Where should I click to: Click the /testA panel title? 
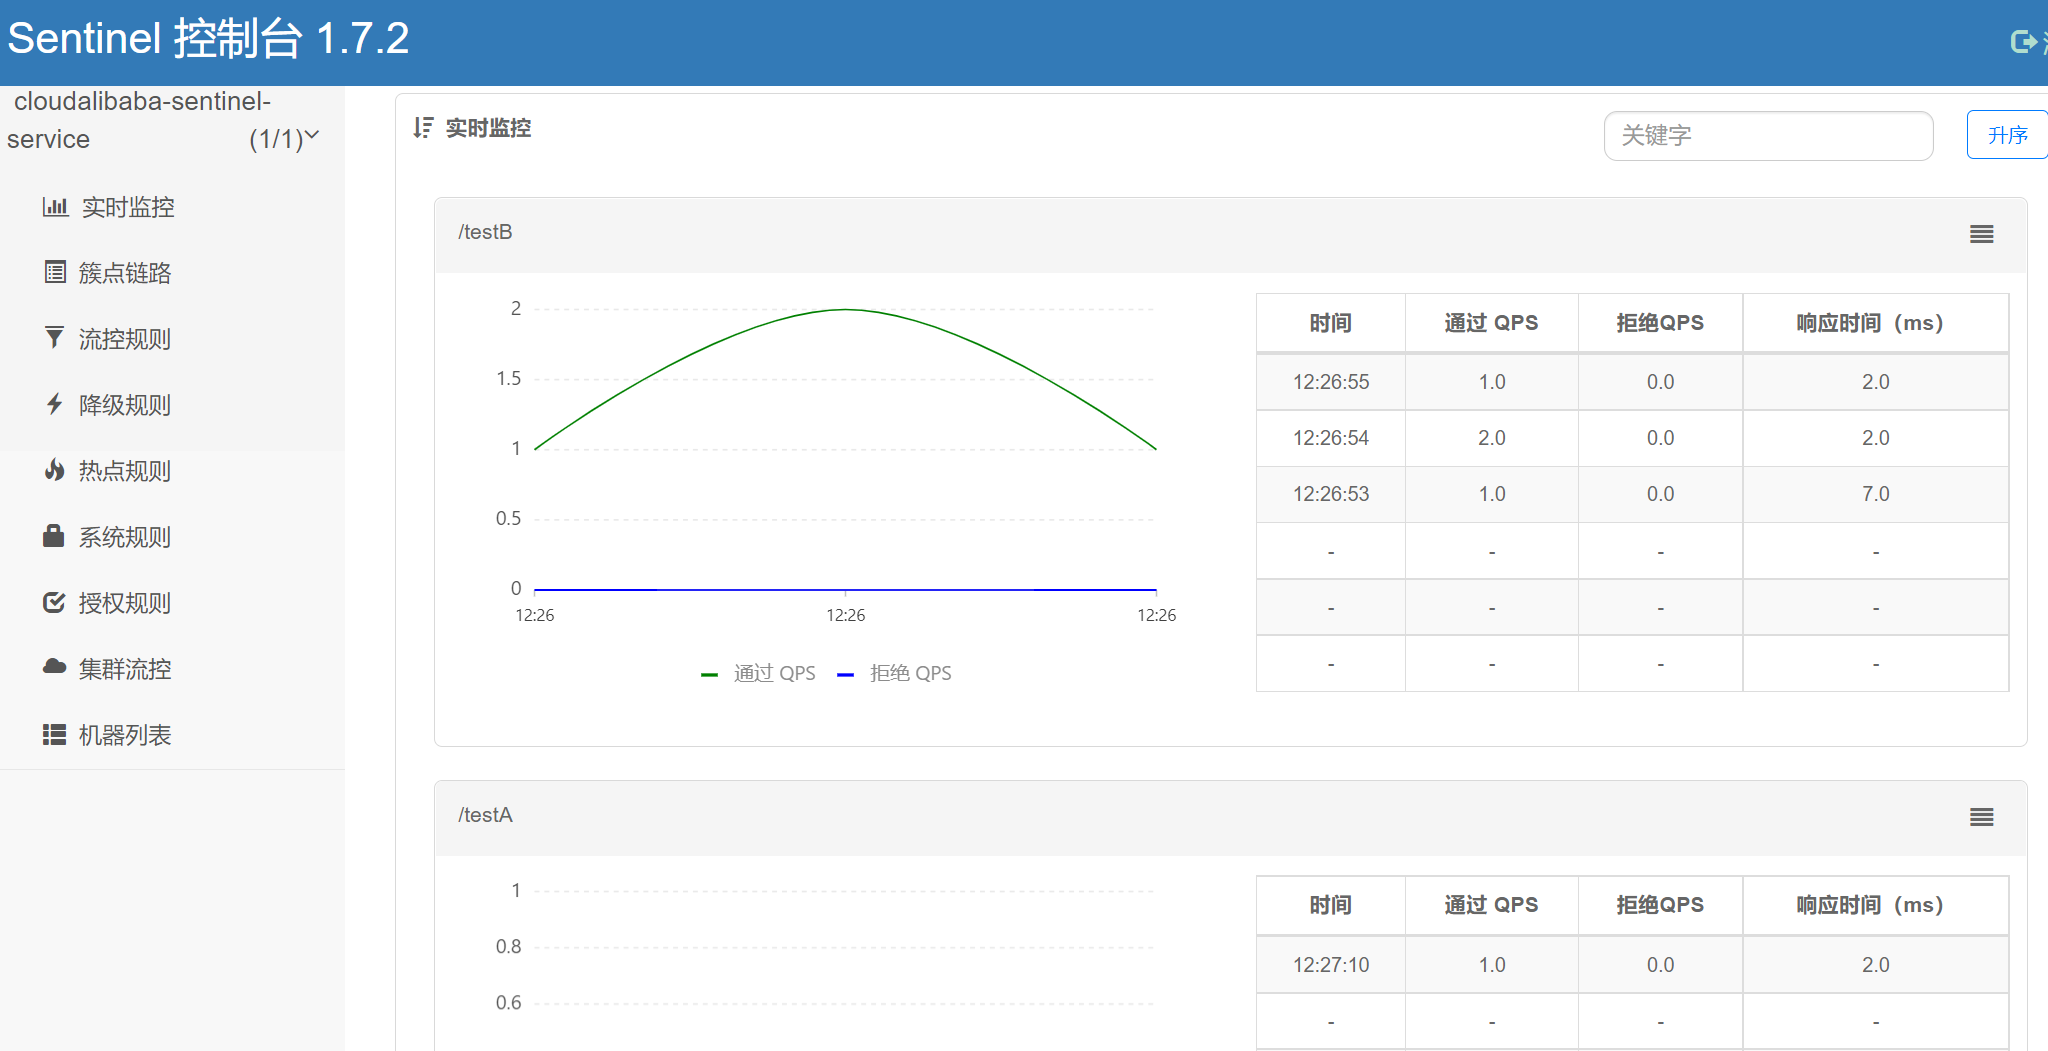pyautogui.click(x=485, y=815)
